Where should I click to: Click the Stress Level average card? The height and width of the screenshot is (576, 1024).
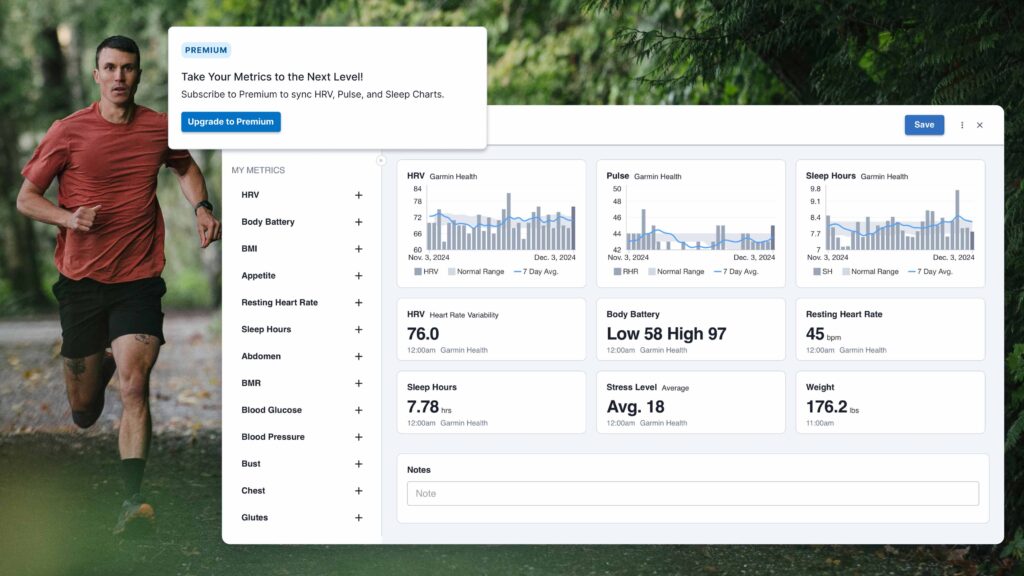690,402
